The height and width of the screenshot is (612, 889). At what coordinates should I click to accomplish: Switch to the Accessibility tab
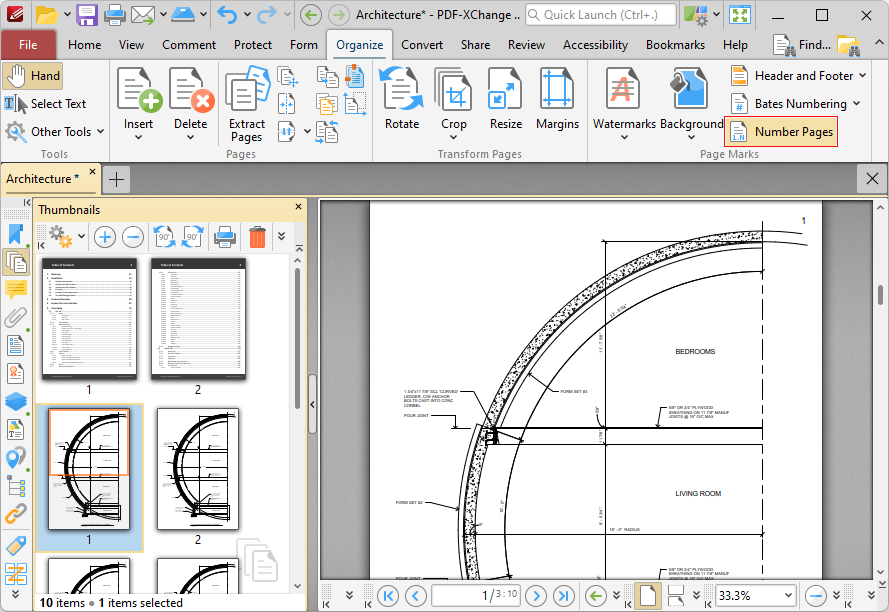tap(595, 45)
